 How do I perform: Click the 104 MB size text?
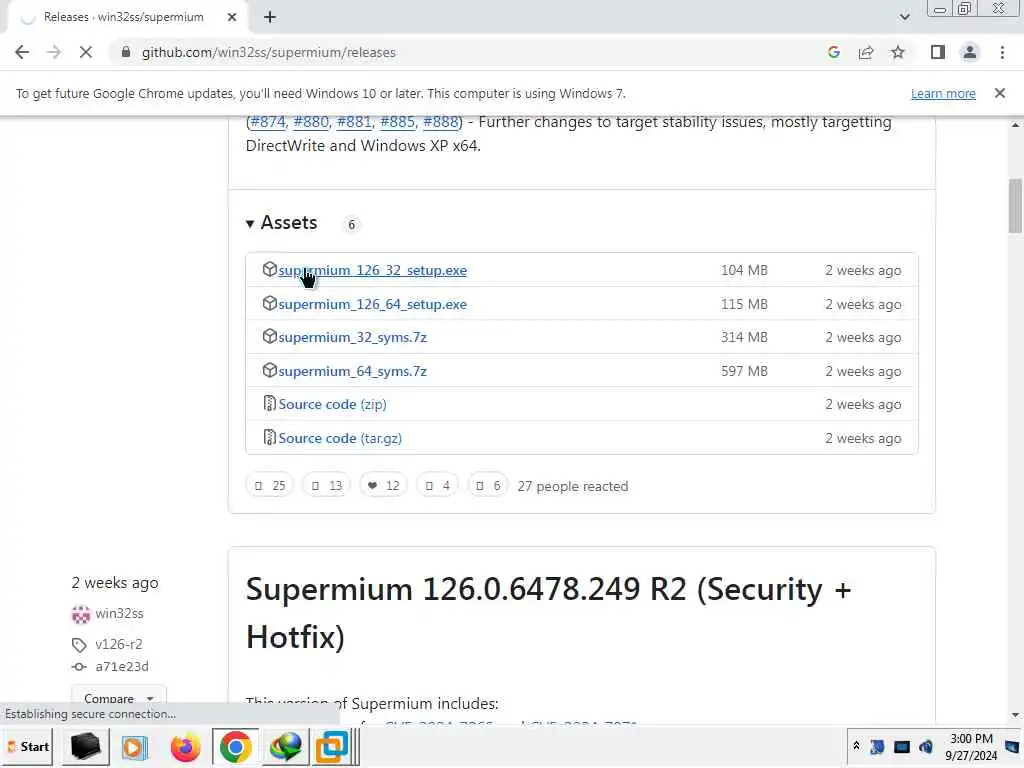tap(744, 270)
